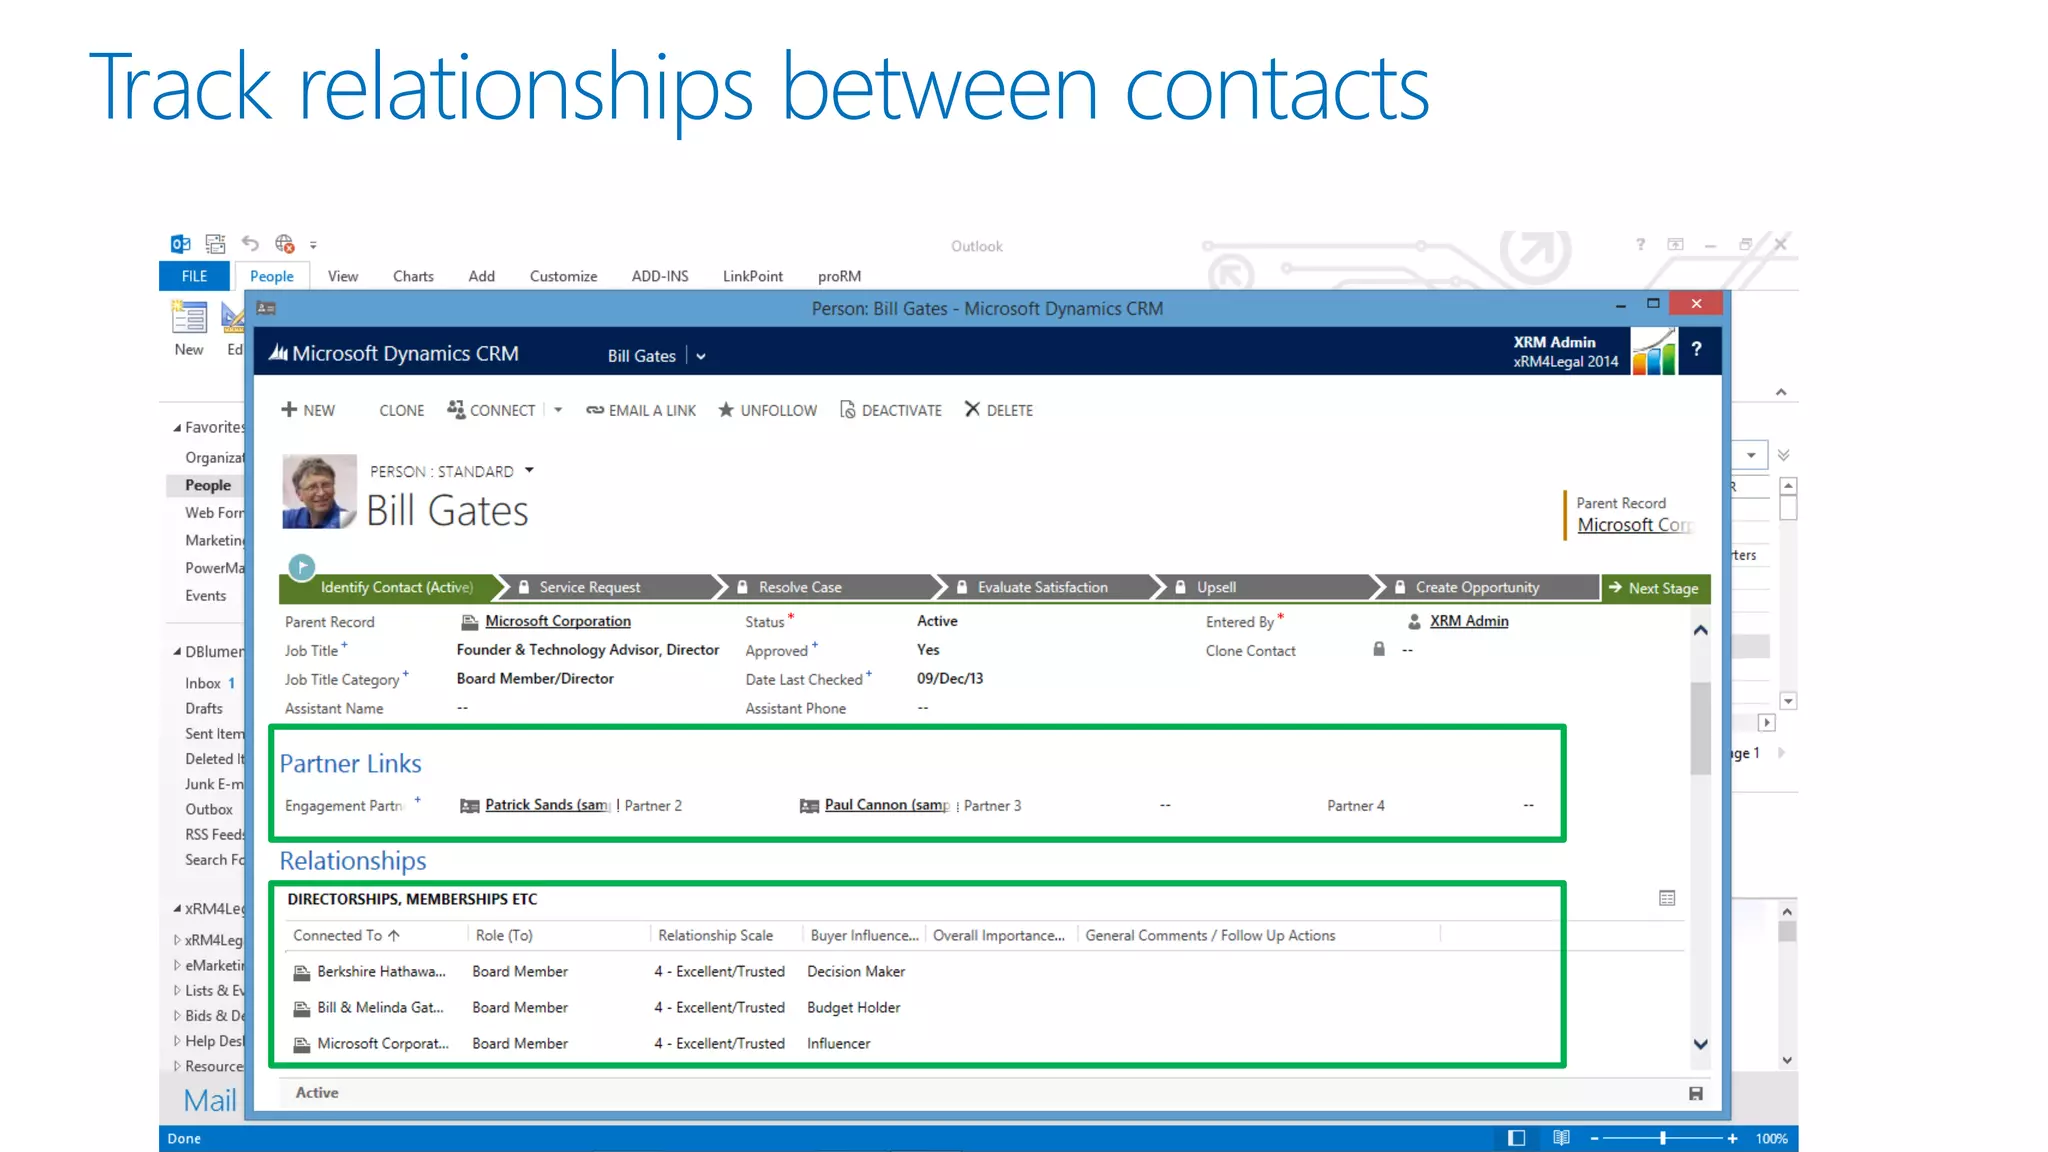Image resolution: width=2048 pixels, height=1152 pixels.
Task: Open the View ribbon tab
Action: (342, 276)
